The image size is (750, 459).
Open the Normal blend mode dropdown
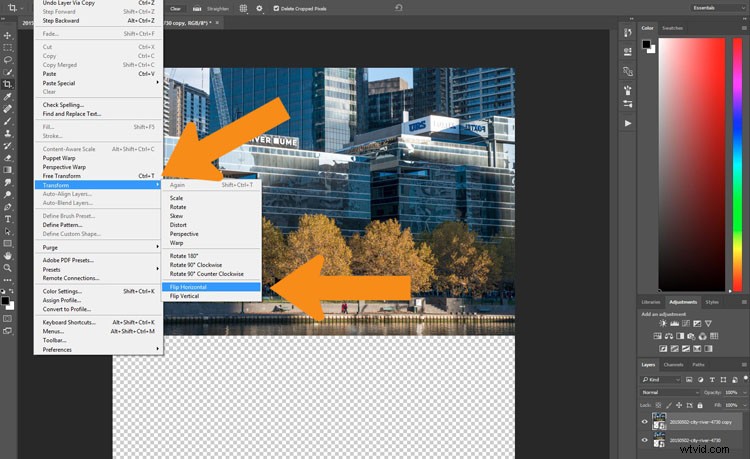click(670, 393)
